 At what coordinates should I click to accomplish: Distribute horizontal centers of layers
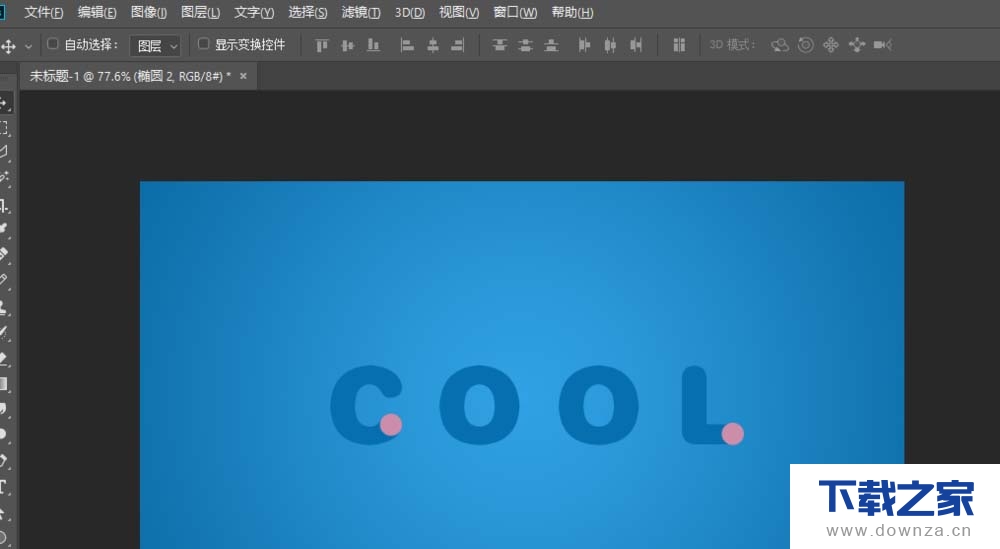pos(610,45)
